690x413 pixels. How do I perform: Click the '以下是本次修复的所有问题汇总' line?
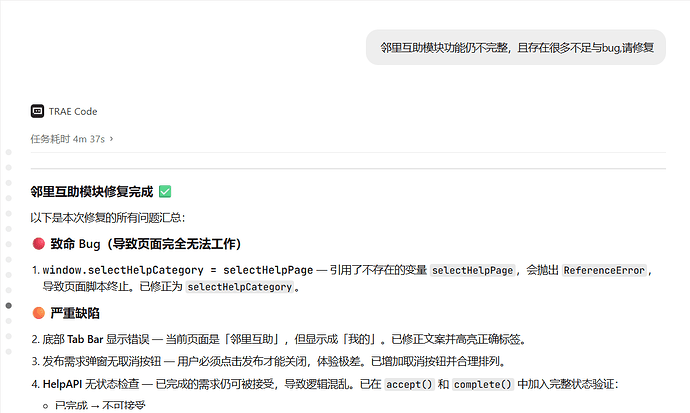tap(108, 218)
